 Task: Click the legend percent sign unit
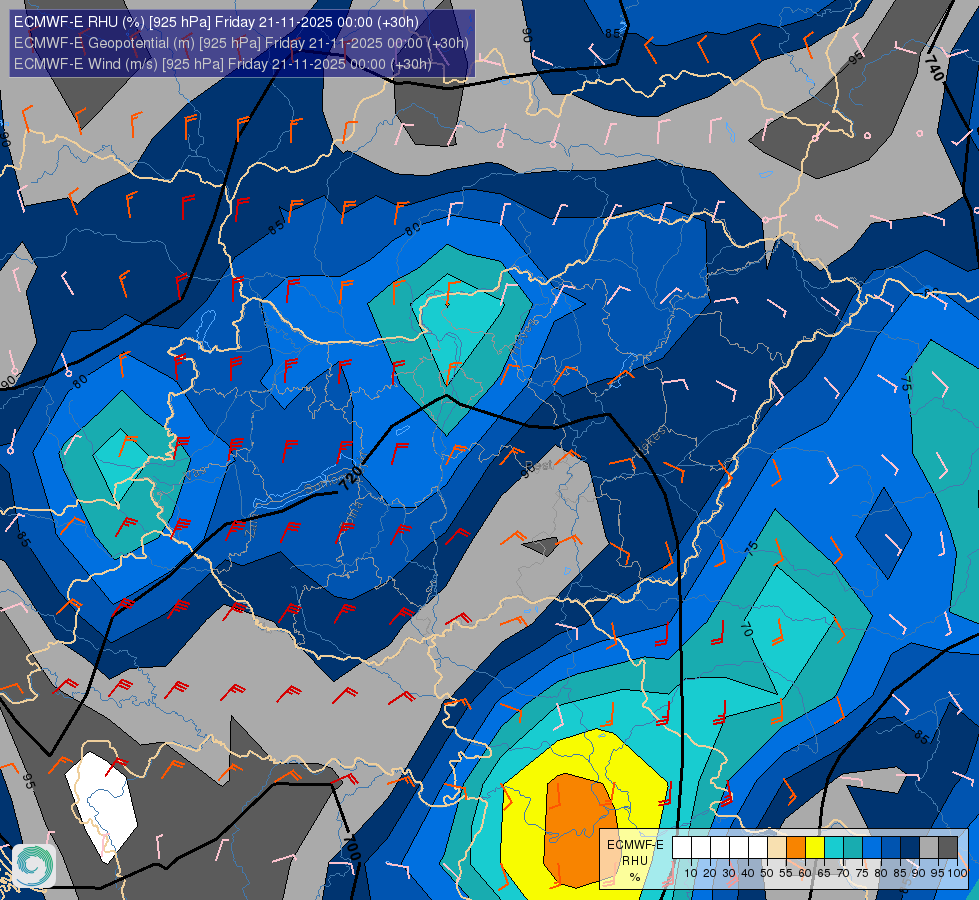[635, 877]
